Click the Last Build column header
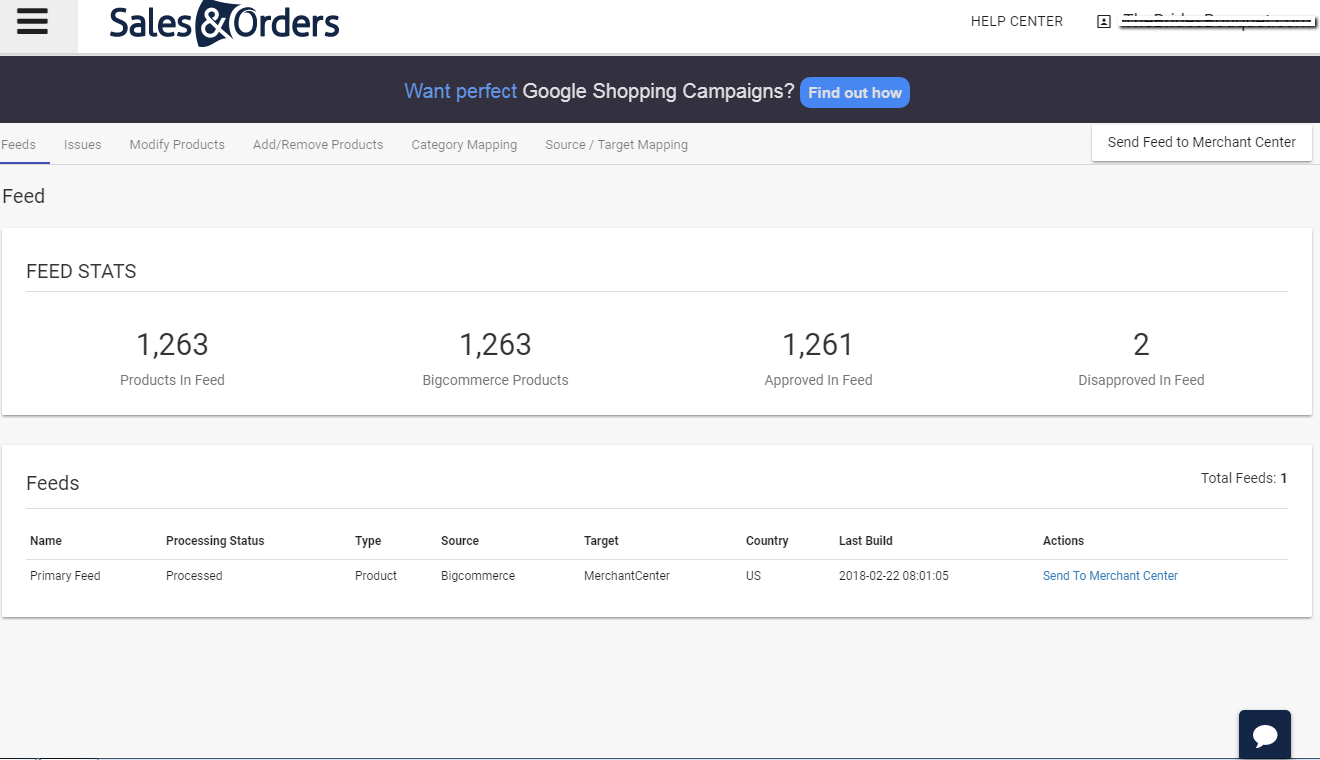Image resolution: width=1320 pixels, height=760 pixels. (x=866, y=541)
